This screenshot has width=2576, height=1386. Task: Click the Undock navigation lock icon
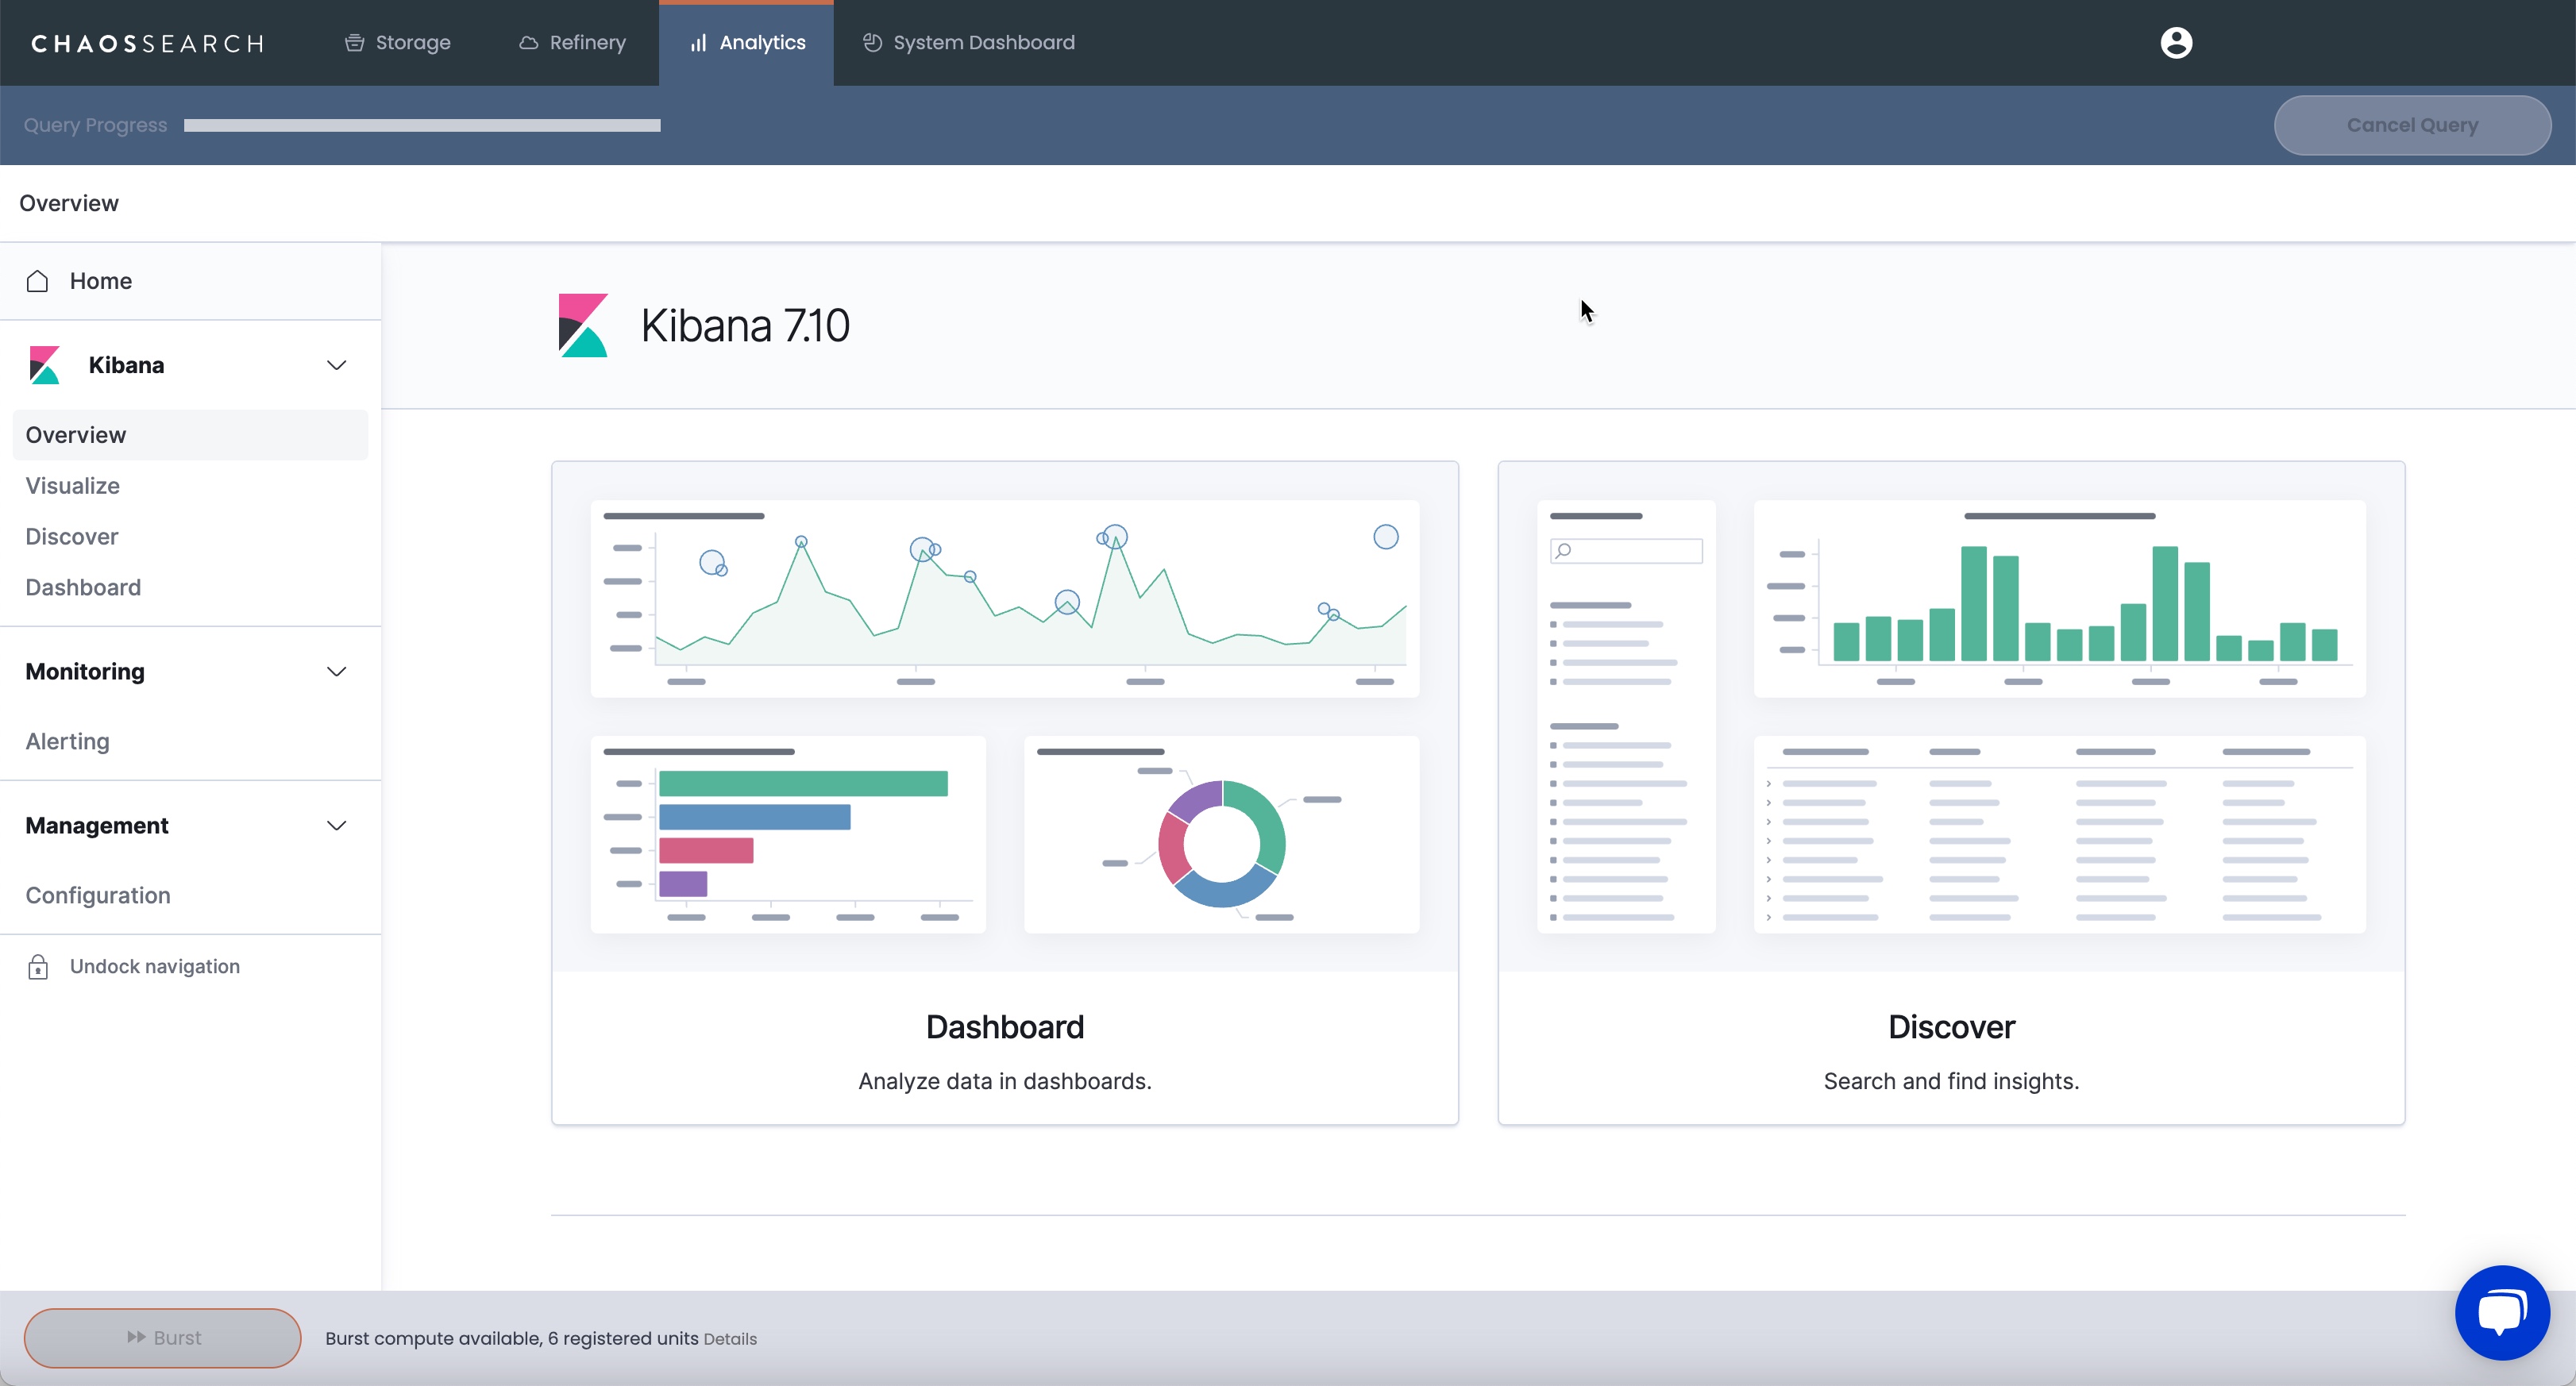pyautogui.click(x=38, y=966)
